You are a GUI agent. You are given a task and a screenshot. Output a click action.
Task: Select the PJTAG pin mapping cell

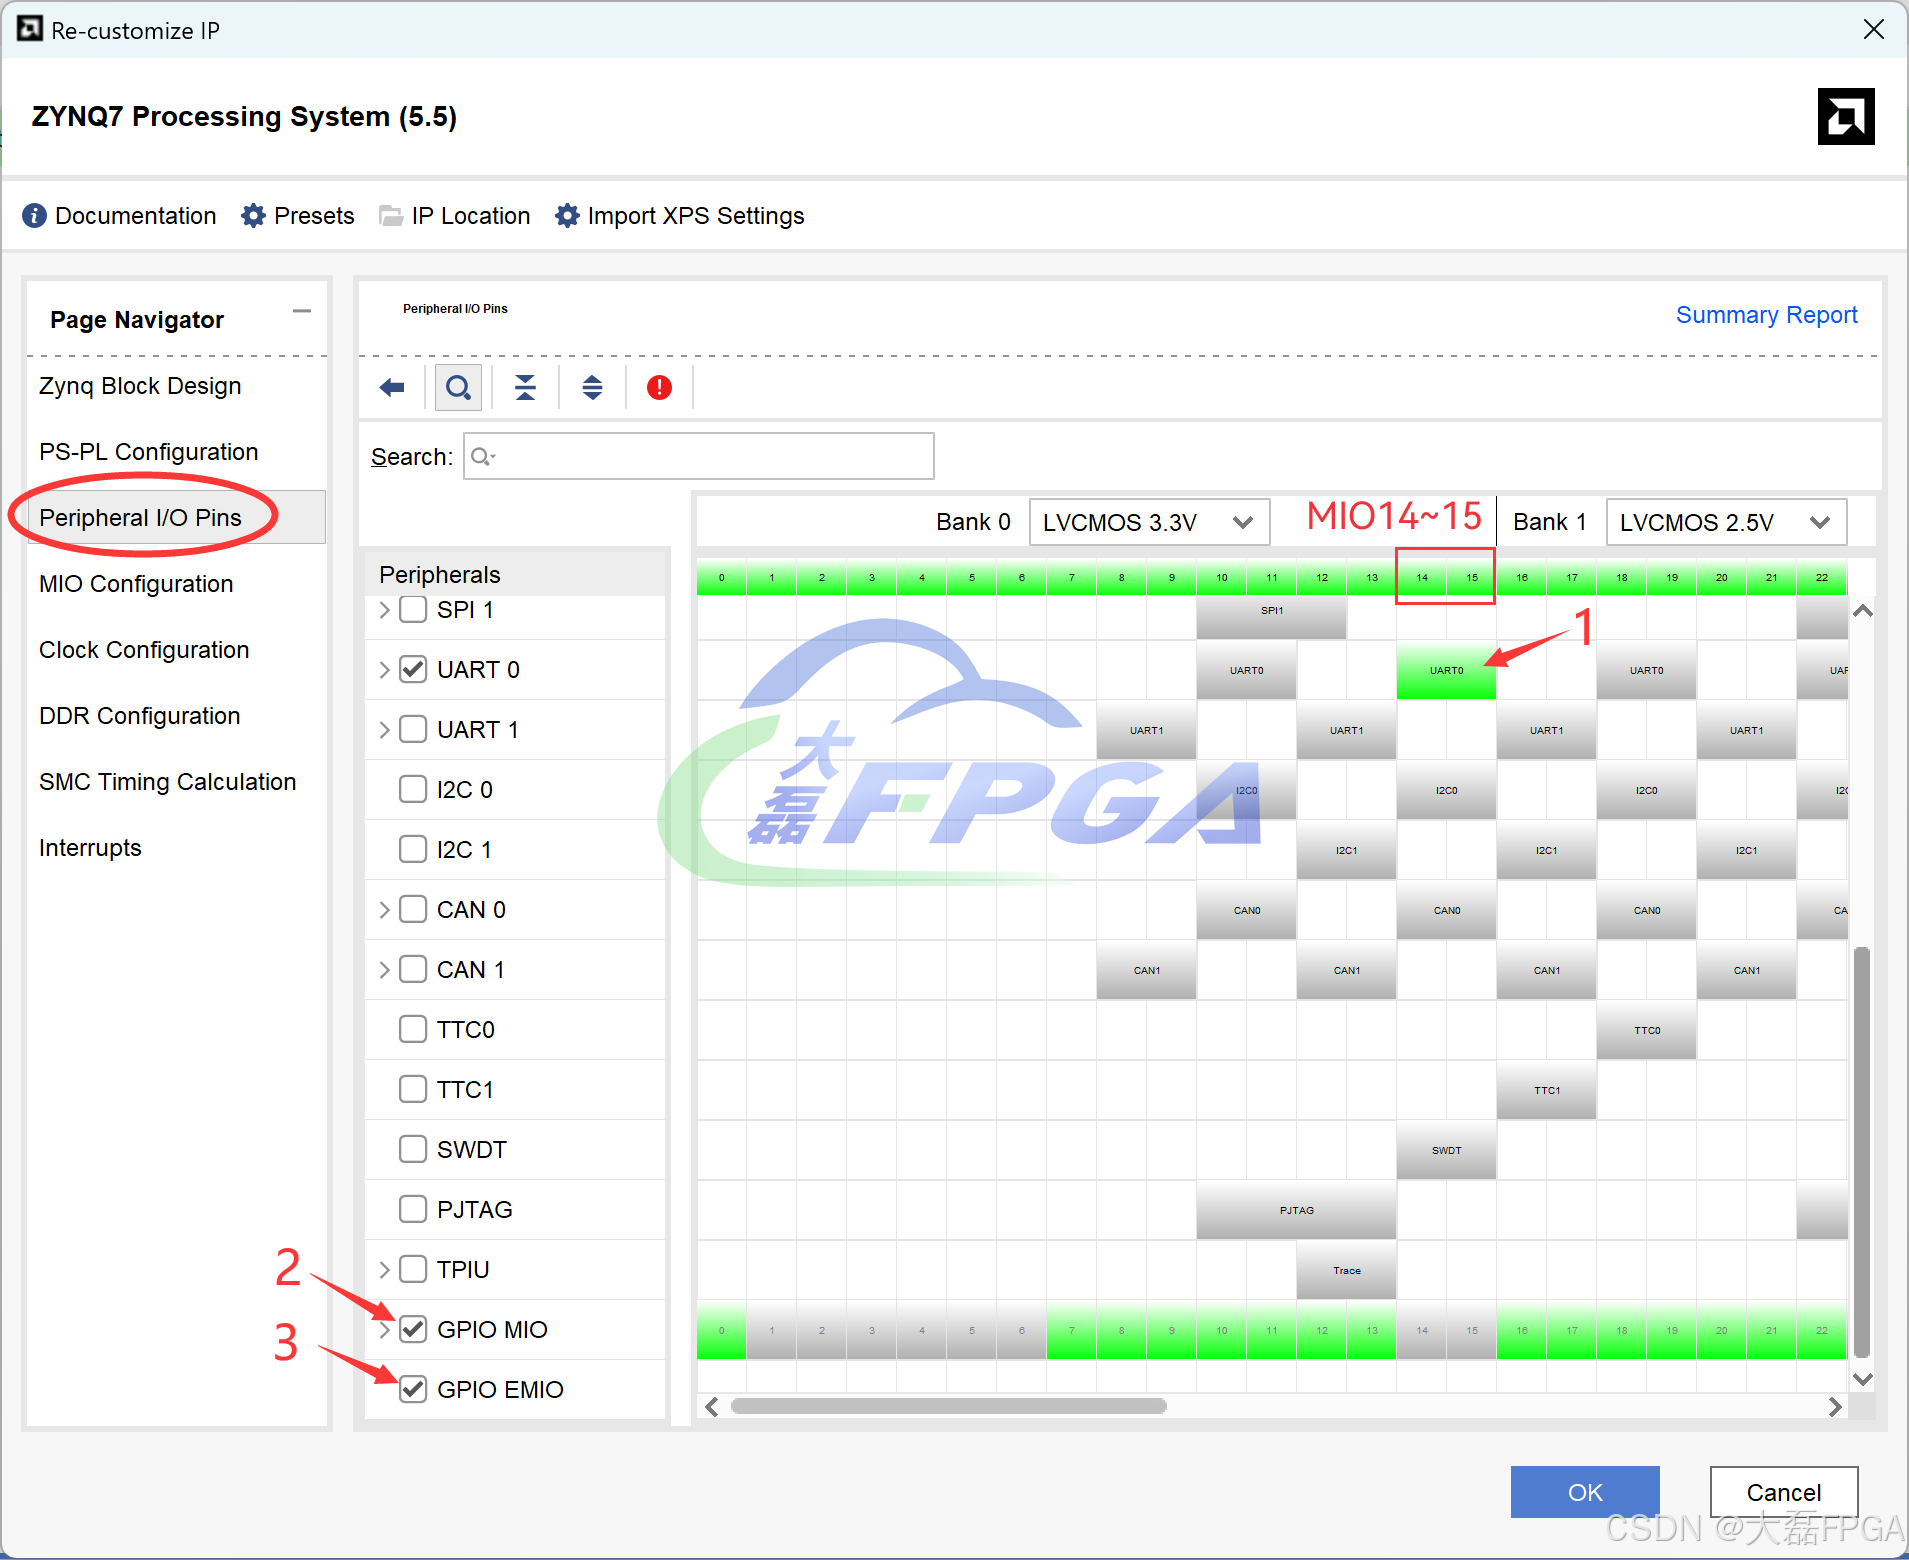(1296, 1210)
